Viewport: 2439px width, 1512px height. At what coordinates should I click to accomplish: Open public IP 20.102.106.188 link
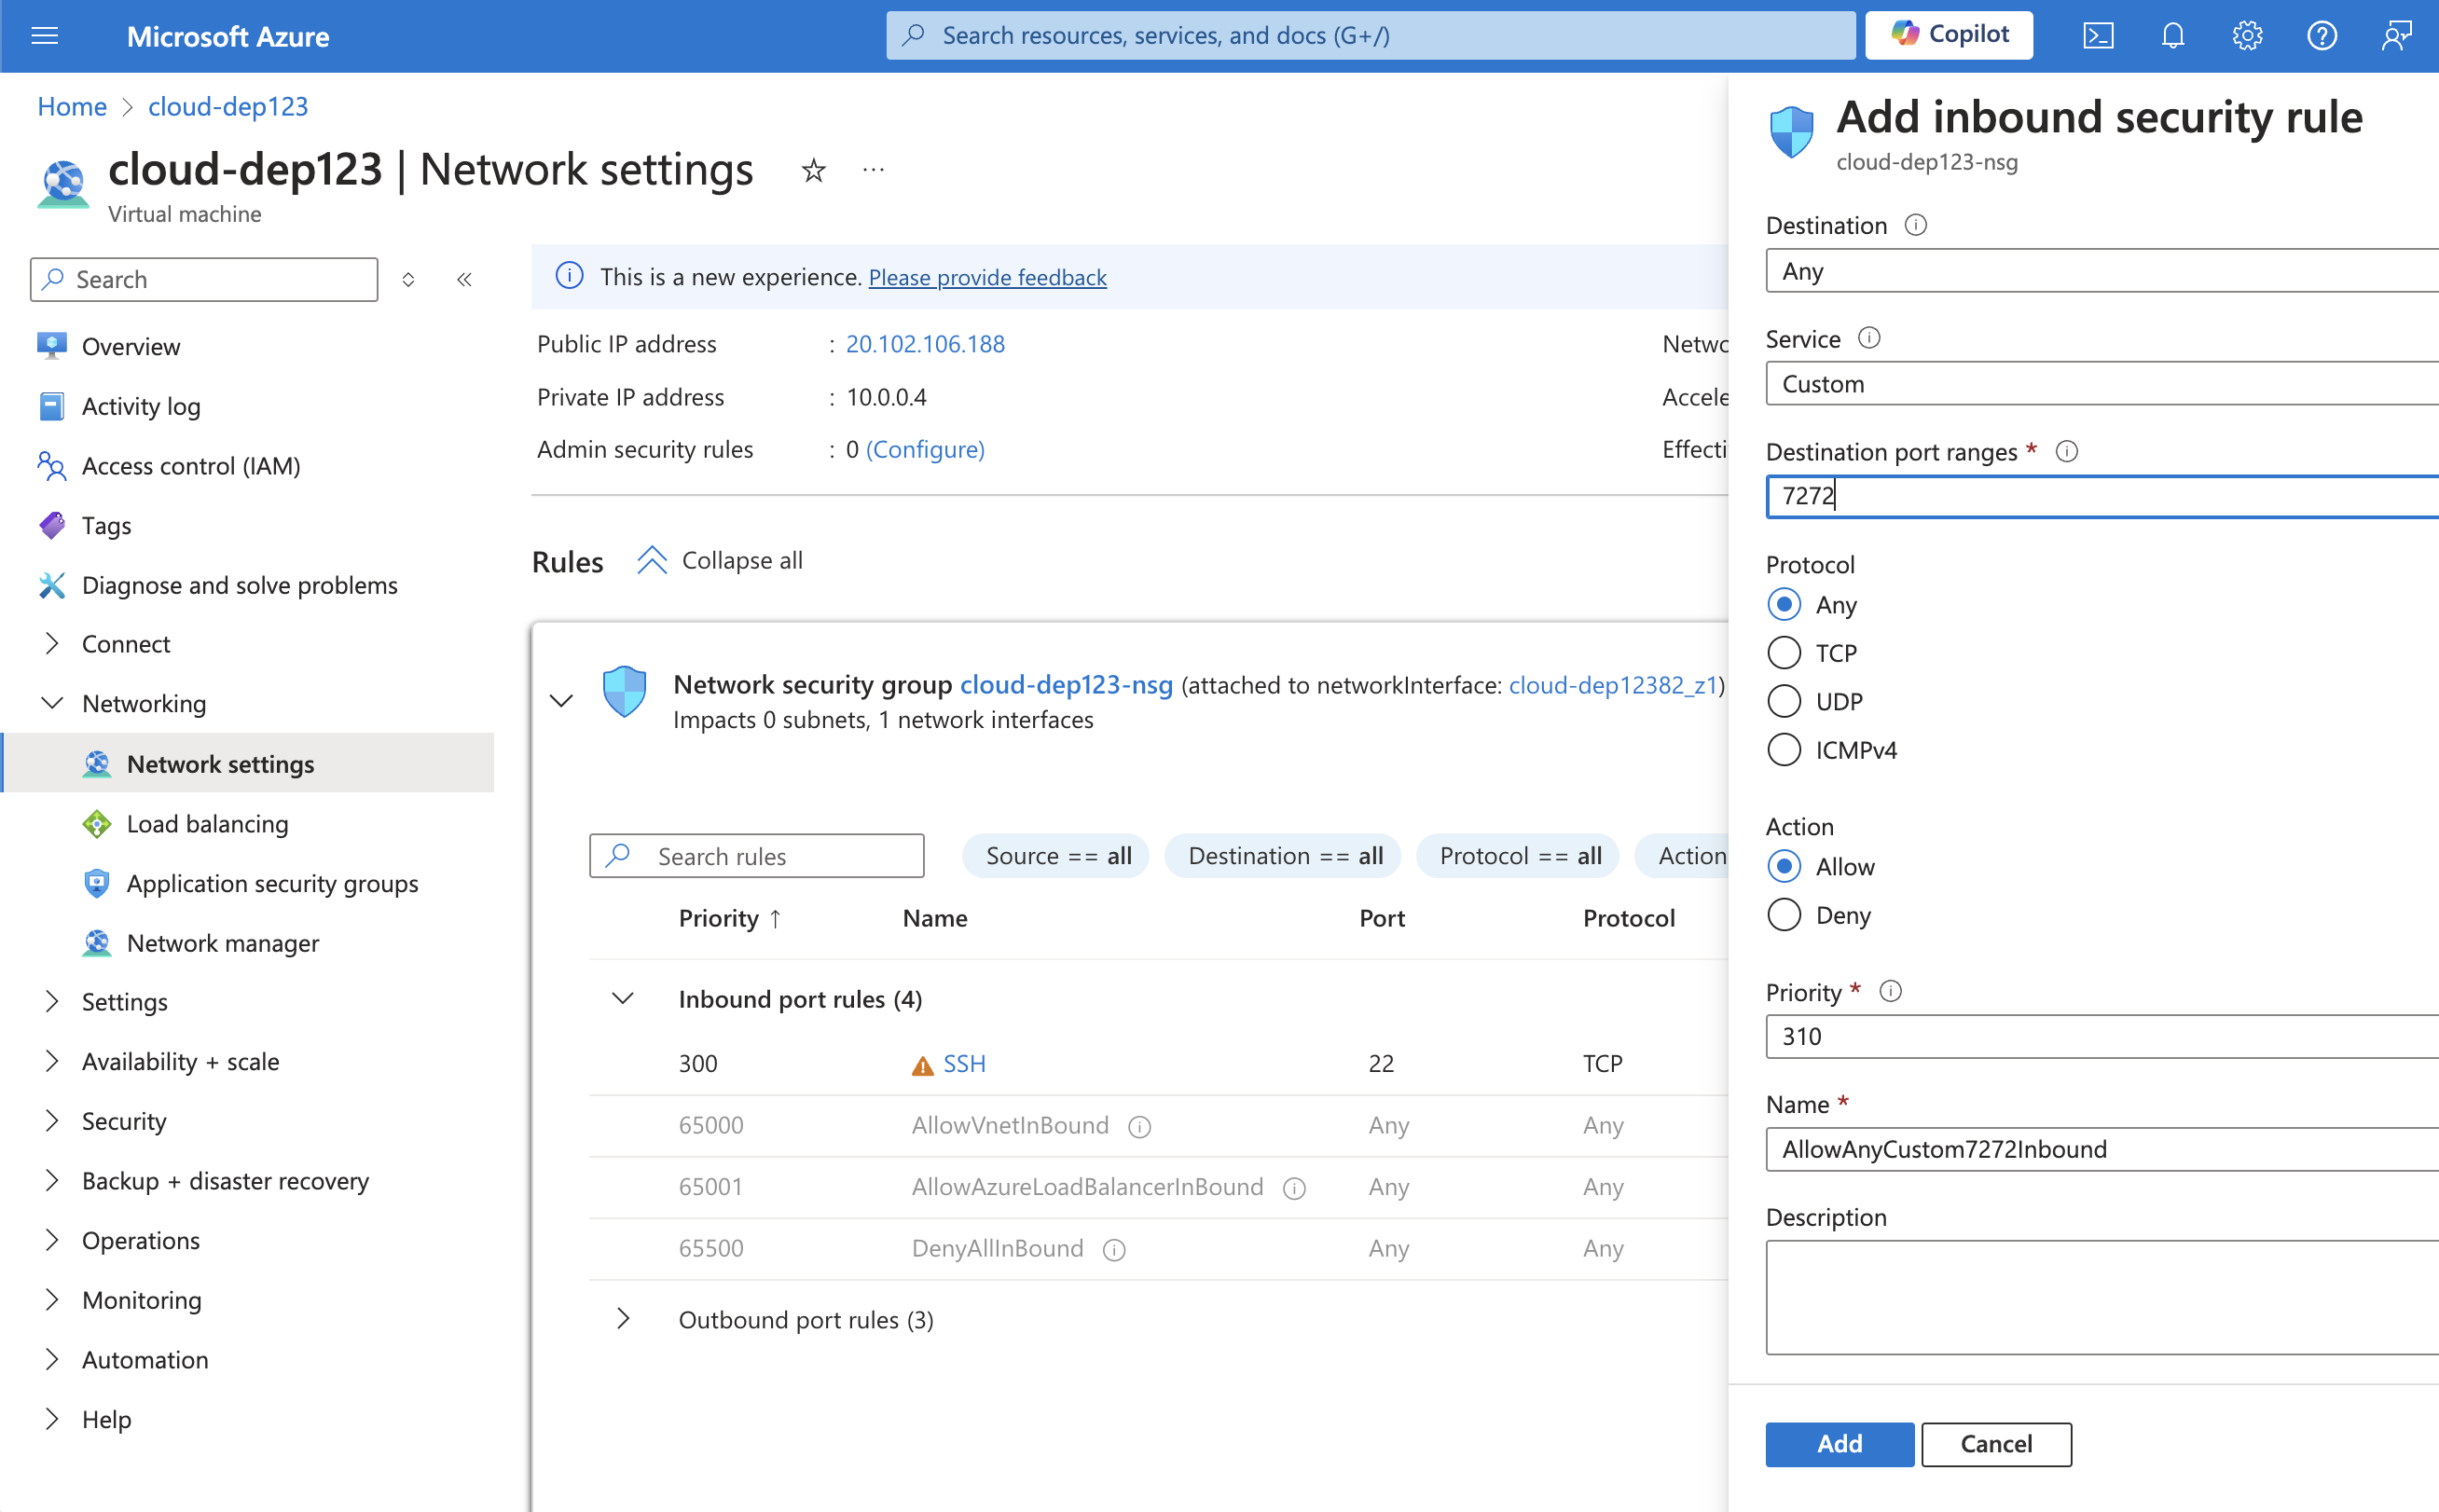coord(925,344)
